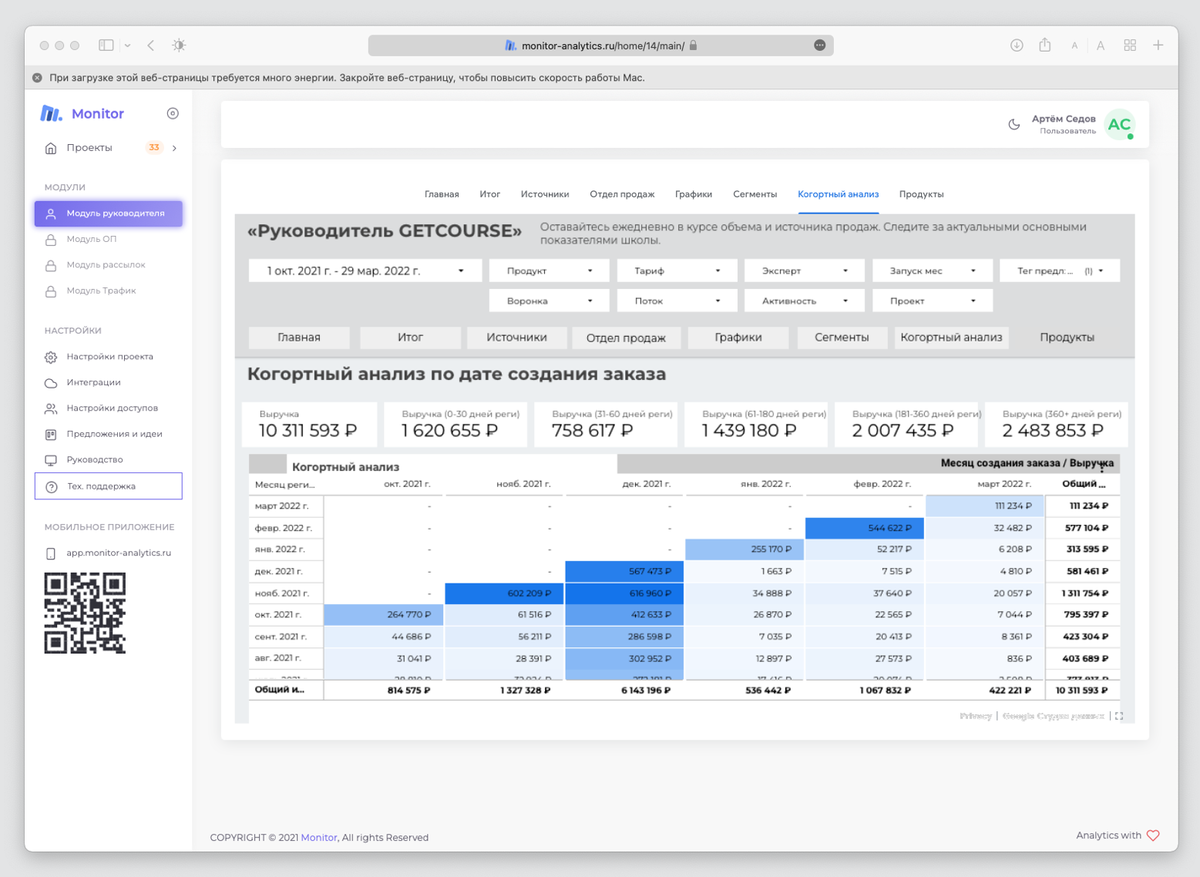
Task: Click the Модуль рассылок lock icon
Action: (51, 266)
